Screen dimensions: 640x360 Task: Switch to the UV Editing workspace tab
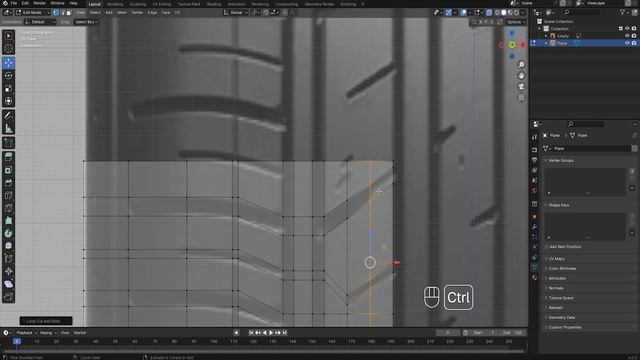(x=162, y=4)
